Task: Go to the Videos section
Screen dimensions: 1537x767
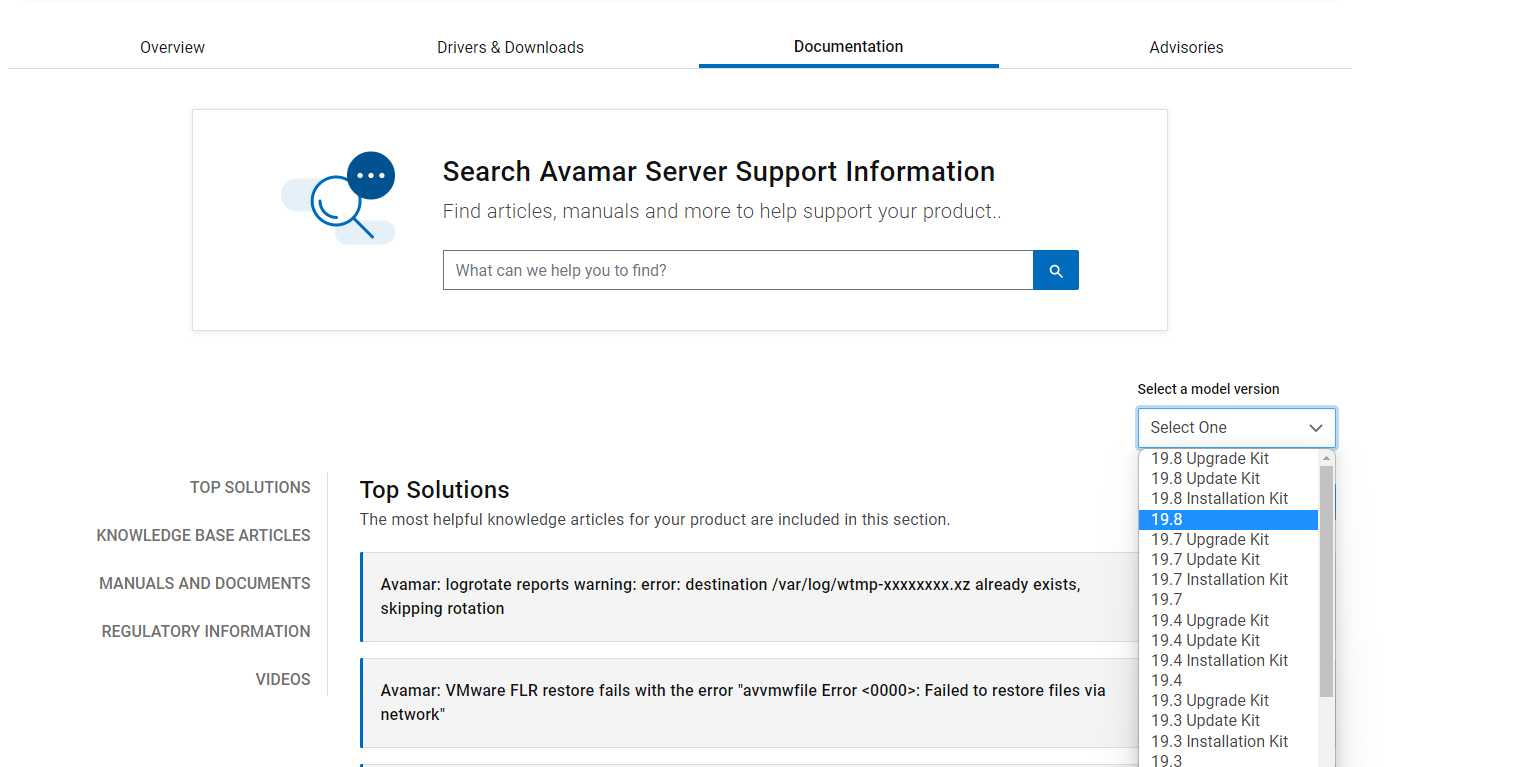Action: pos(283,679)
